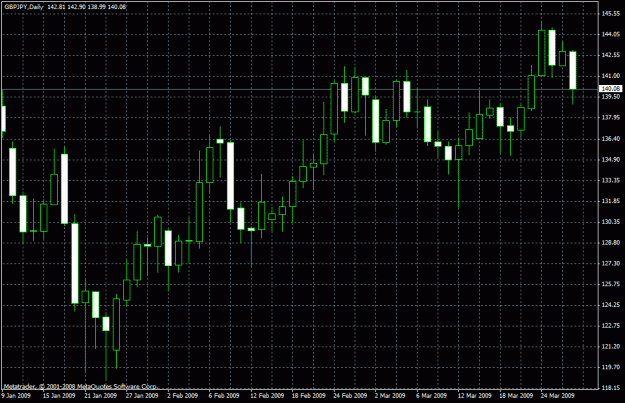This screenshot has height=403, width=625.
Task: Select the 6 Mar 2009 date label
Action: click(431, 396)
